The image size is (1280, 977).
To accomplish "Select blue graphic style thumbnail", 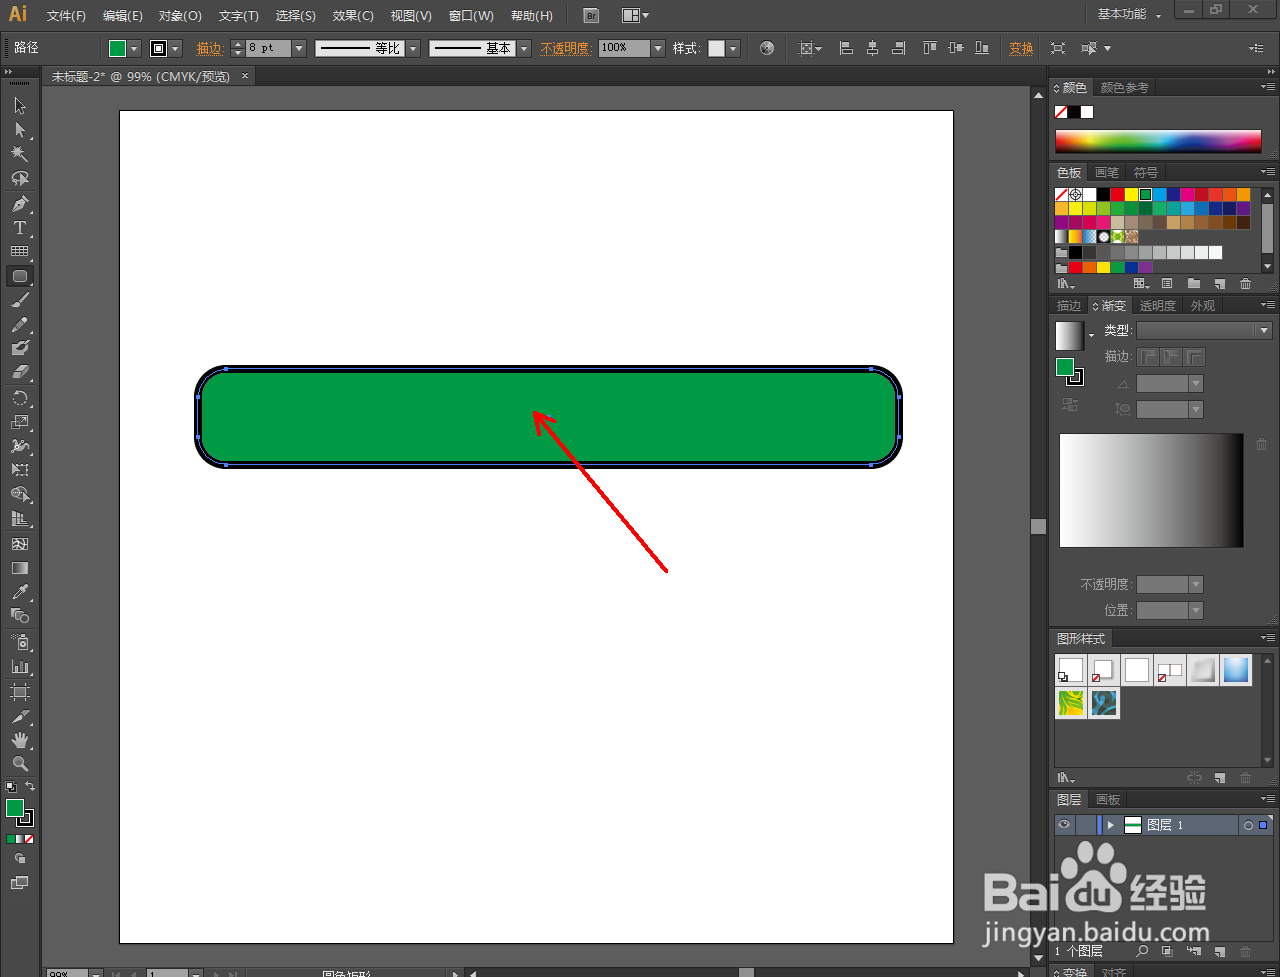I will 1236,669.
